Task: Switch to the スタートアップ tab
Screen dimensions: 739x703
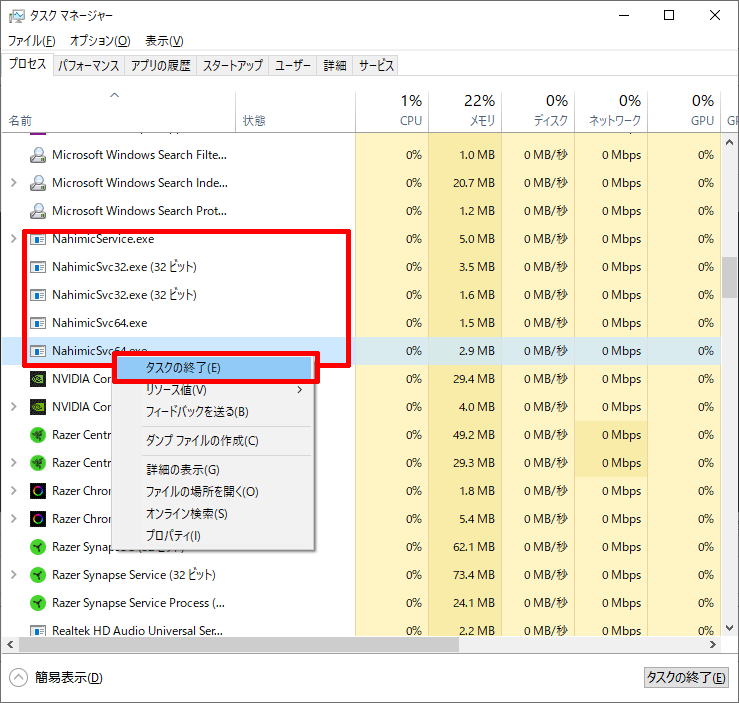Action: pyautogui.click(x=233, y=65)
